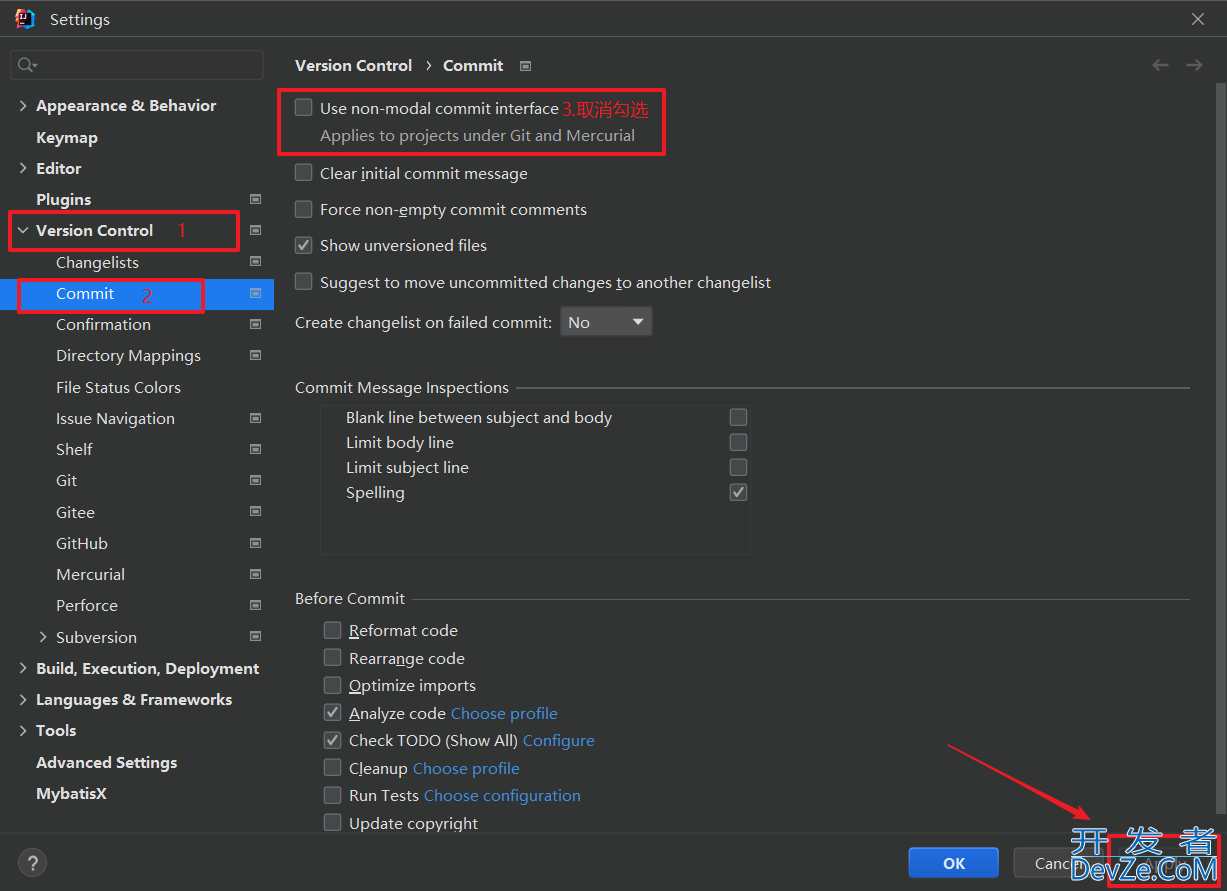
Task: Click the settings search field
Action: coord(137,65)
